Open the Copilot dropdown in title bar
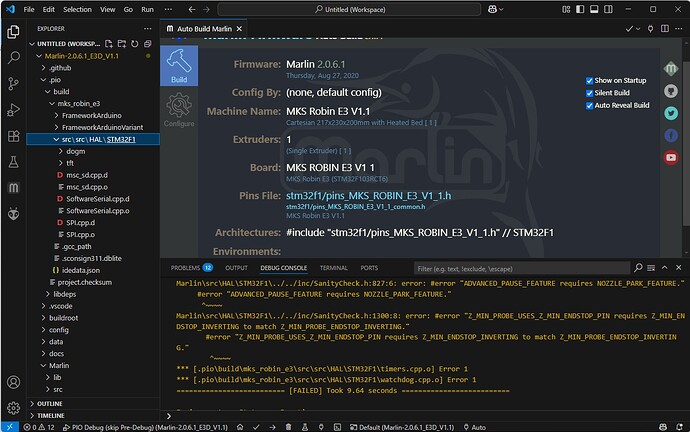The height and width of the screenshot is (432, 690). tap(495, 9)
